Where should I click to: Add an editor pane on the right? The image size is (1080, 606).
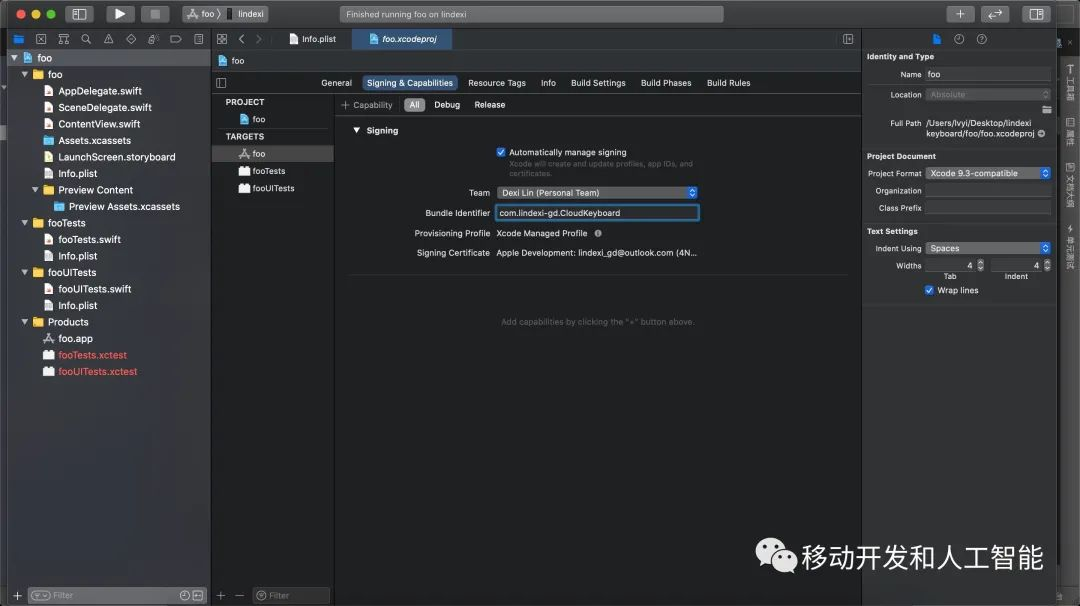pyautogui.click(x=848, y=39)
